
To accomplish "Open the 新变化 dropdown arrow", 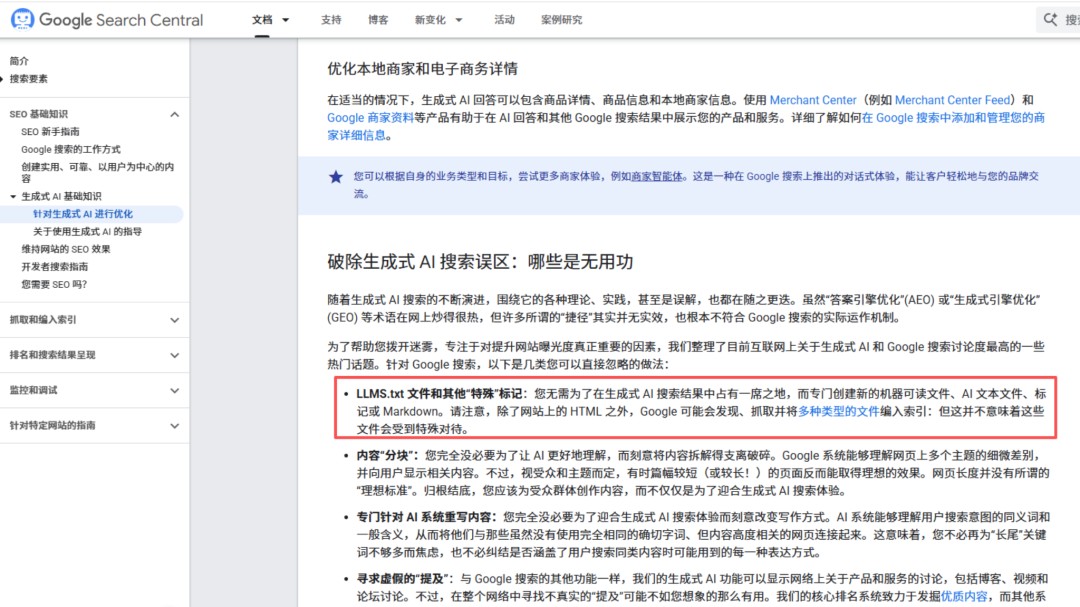I will [x=459, y=20].
